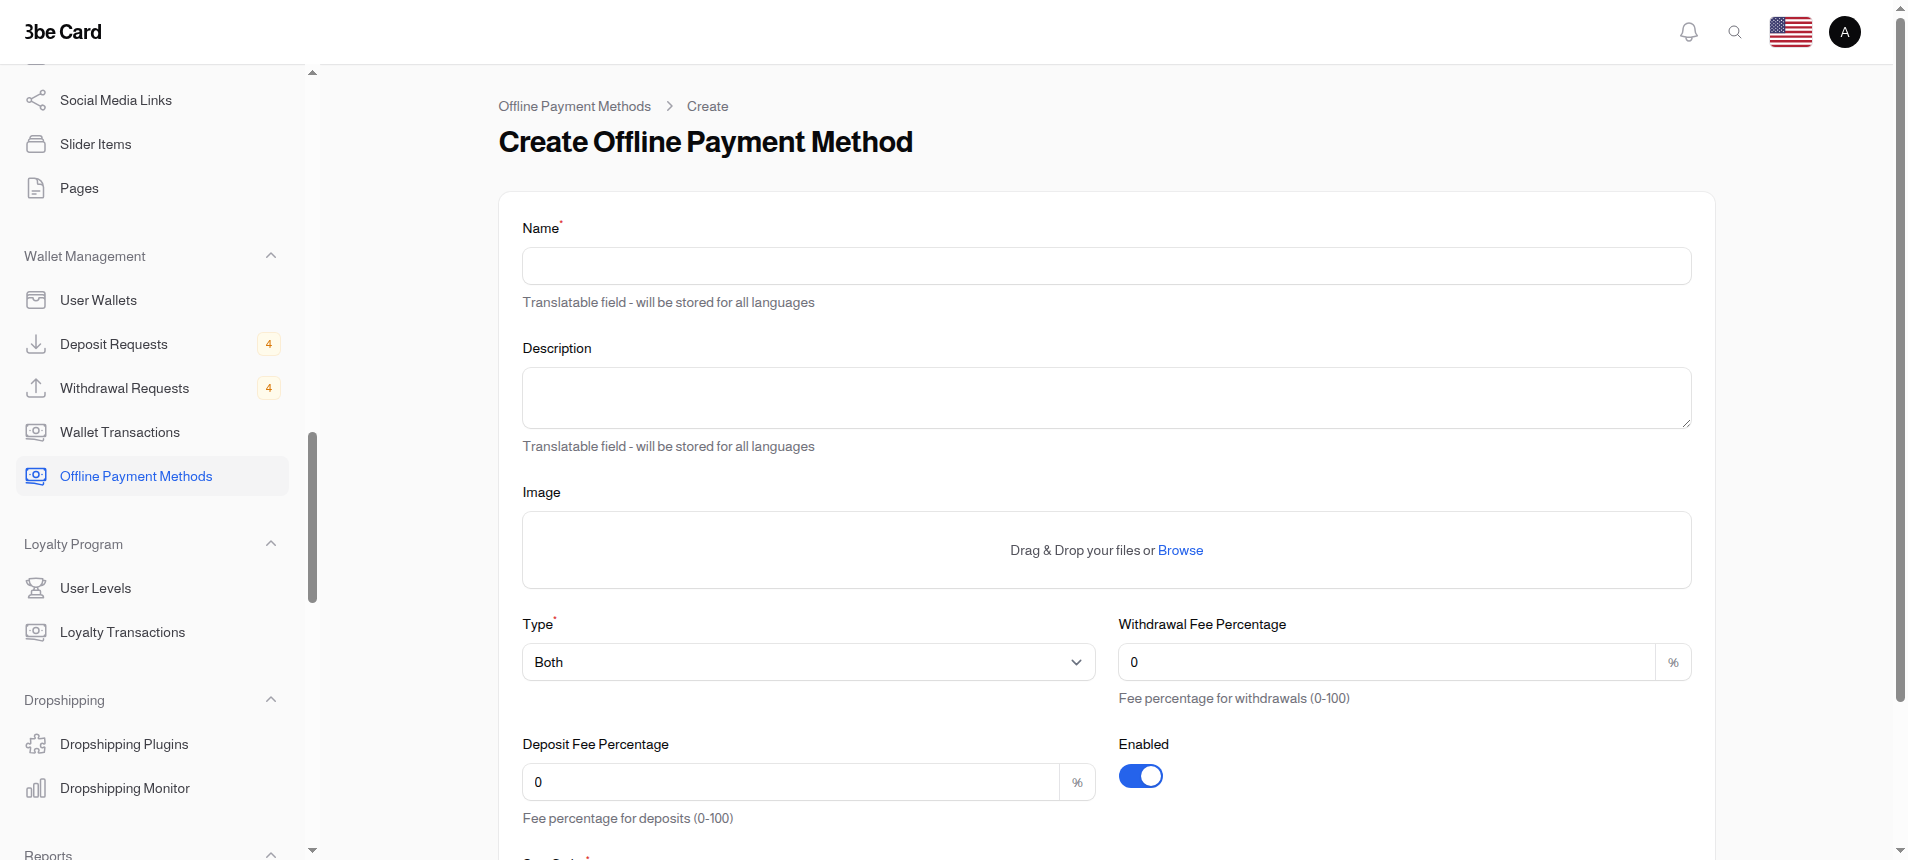
Task: Click the Loyalty Program section label
Action: tap(73, 544)
